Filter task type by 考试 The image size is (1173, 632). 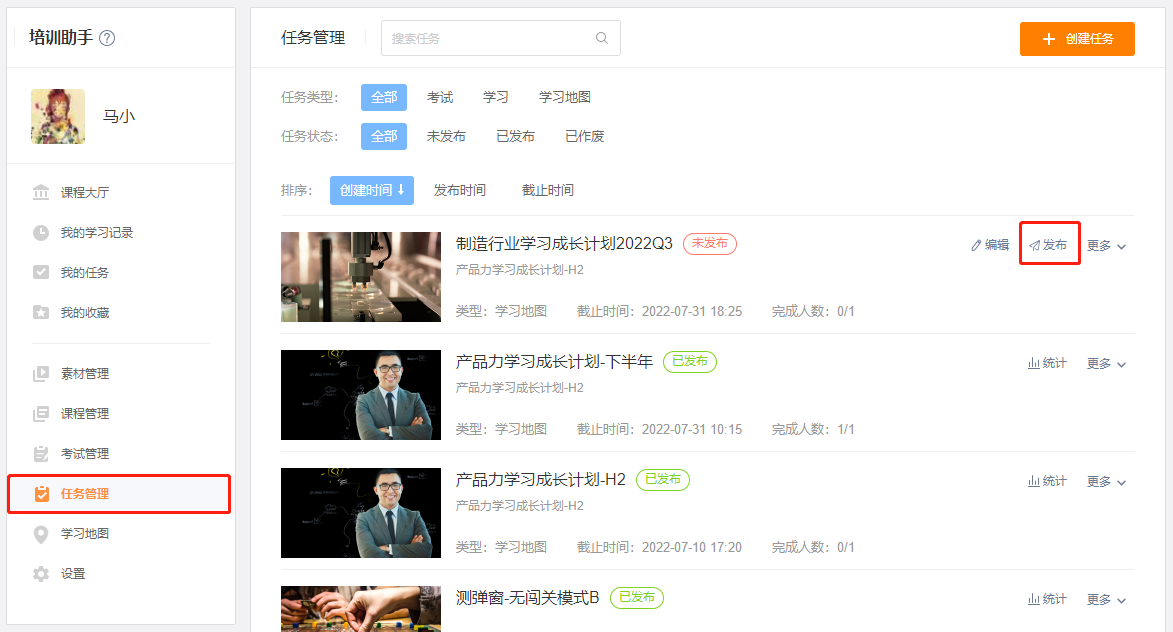pyautogui.click(x=440, y=97)
